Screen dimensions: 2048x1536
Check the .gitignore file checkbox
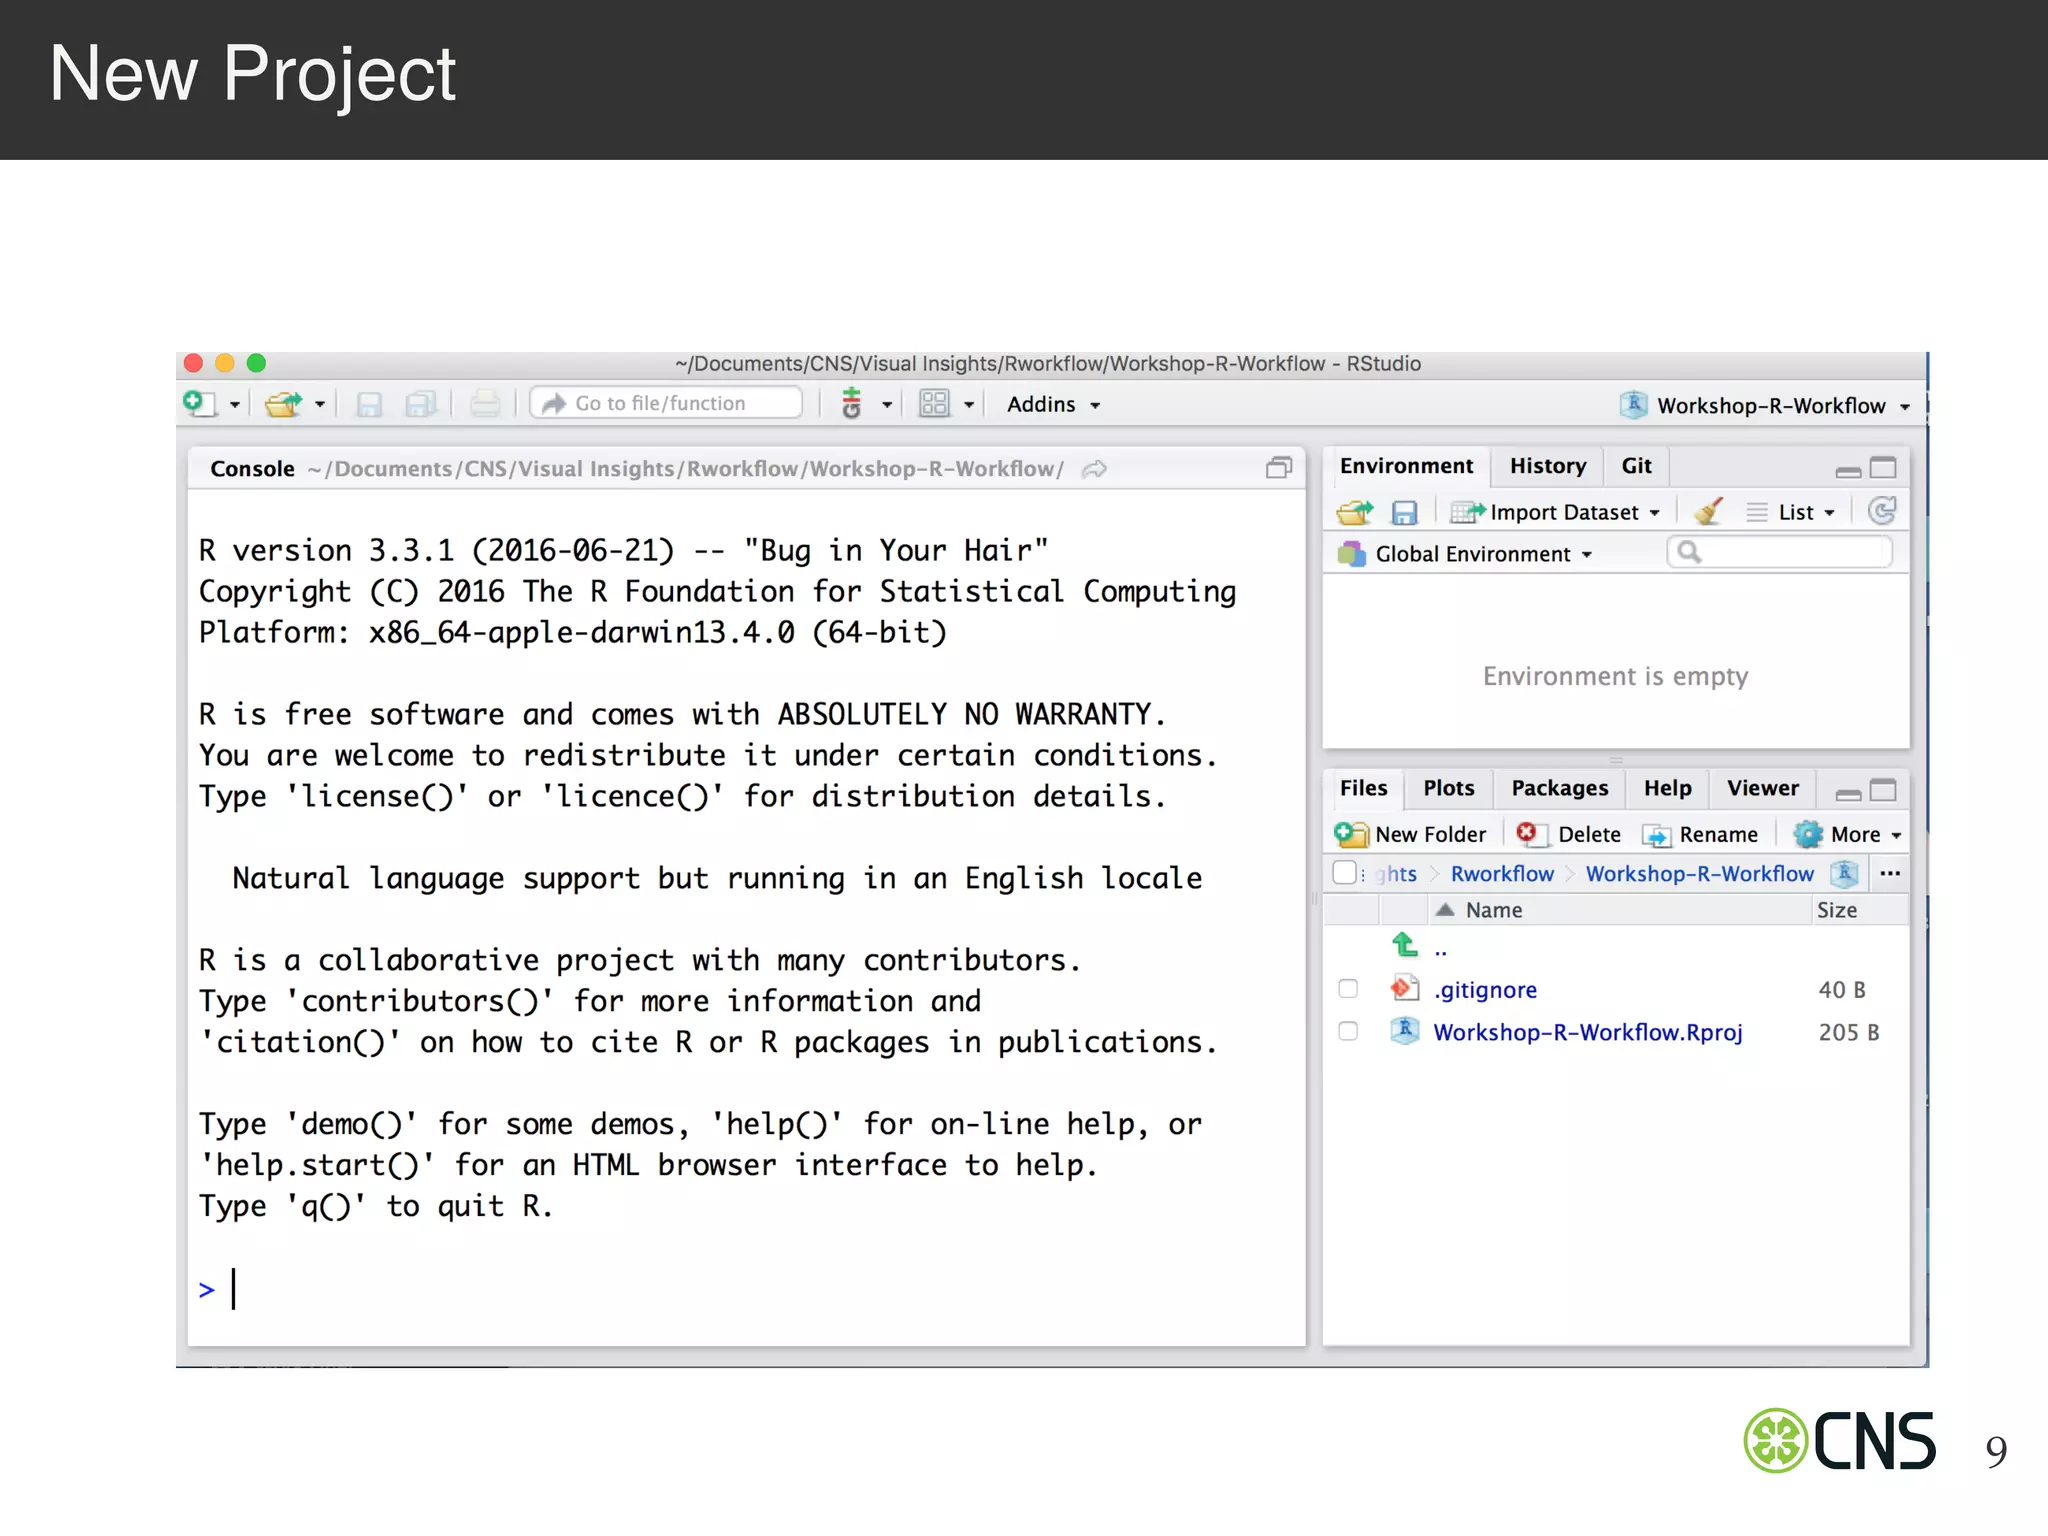[1348, 989]
